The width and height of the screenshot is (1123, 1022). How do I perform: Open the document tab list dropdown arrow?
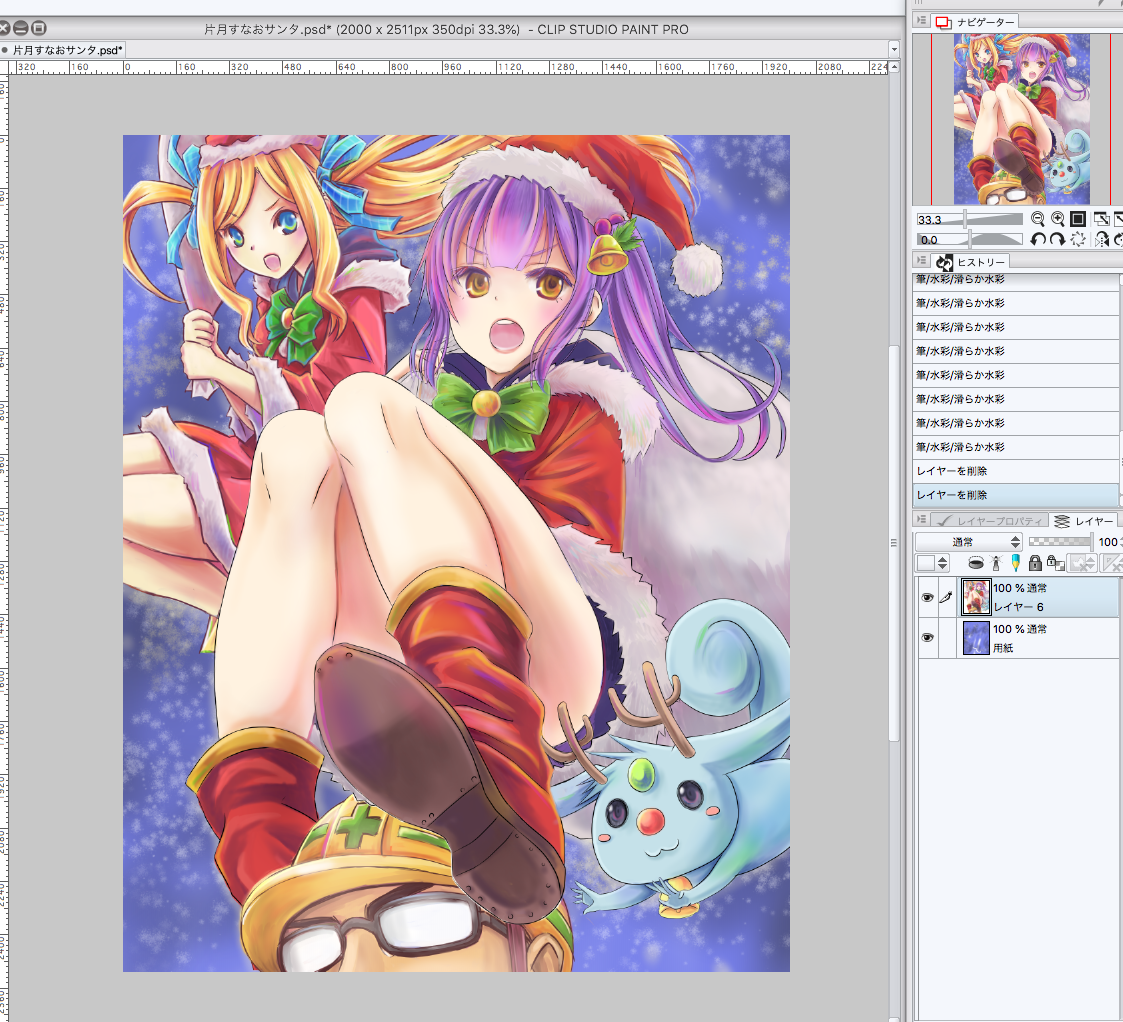(894, 49)
